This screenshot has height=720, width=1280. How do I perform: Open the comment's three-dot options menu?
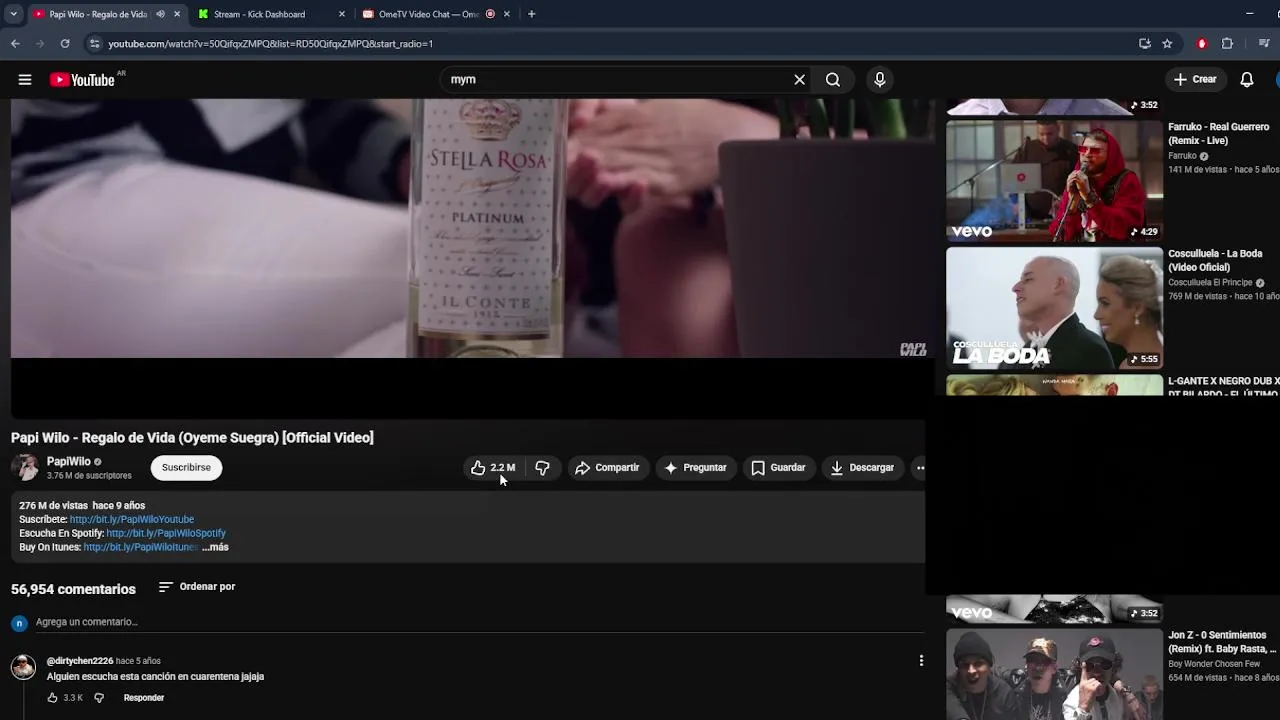coord(921,661)
